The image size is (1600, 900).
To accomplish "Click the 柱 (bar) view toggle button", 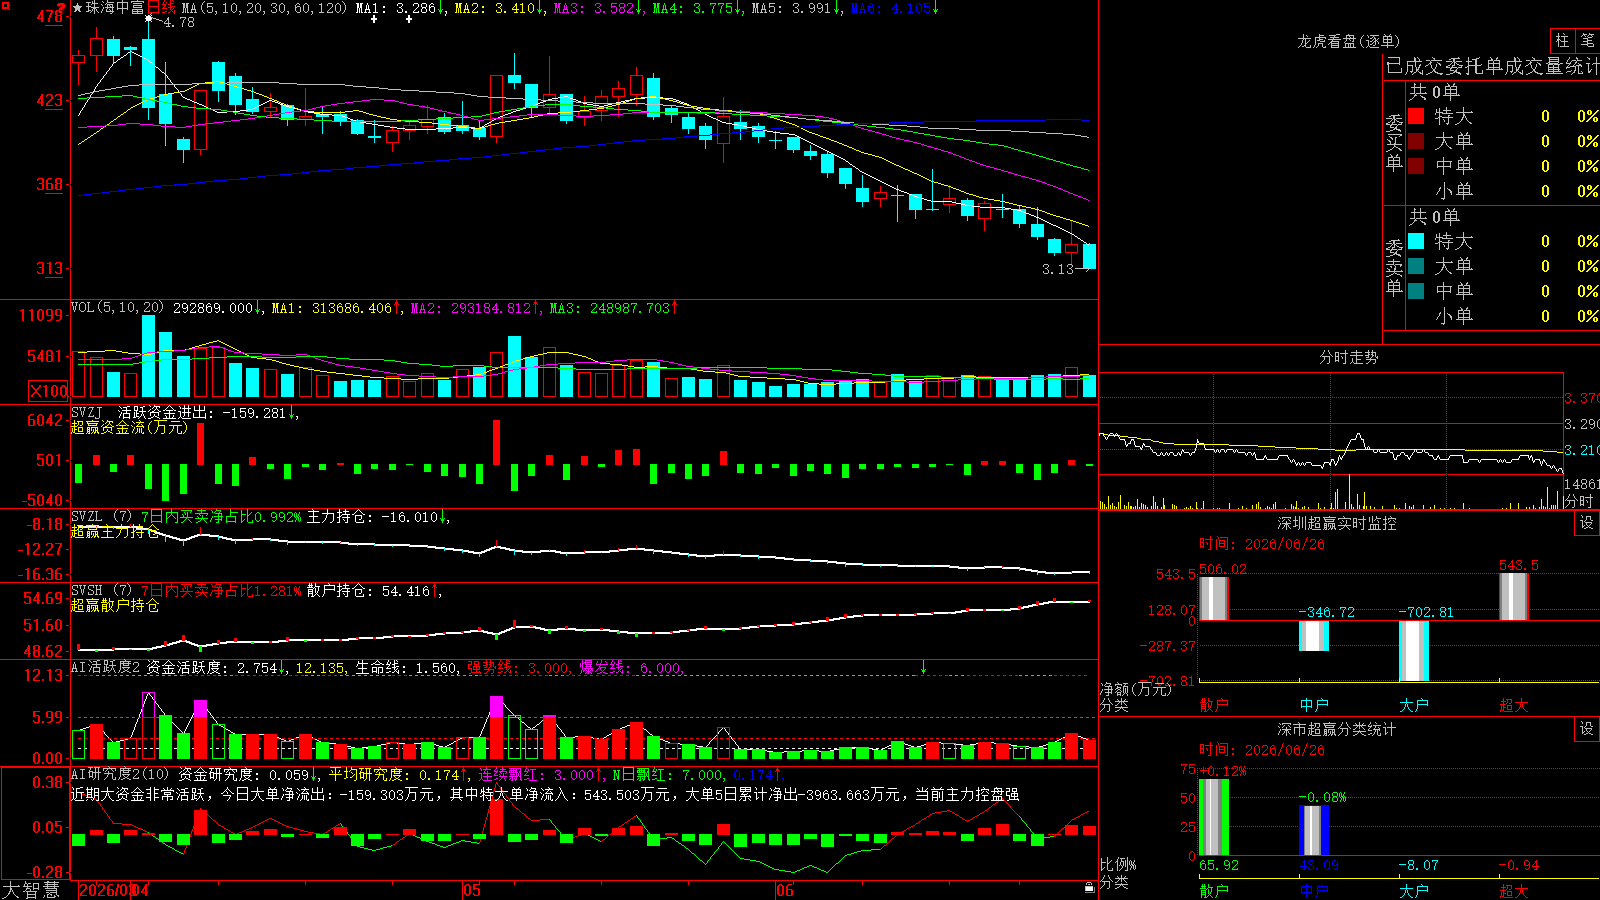I will [1562, 41].
